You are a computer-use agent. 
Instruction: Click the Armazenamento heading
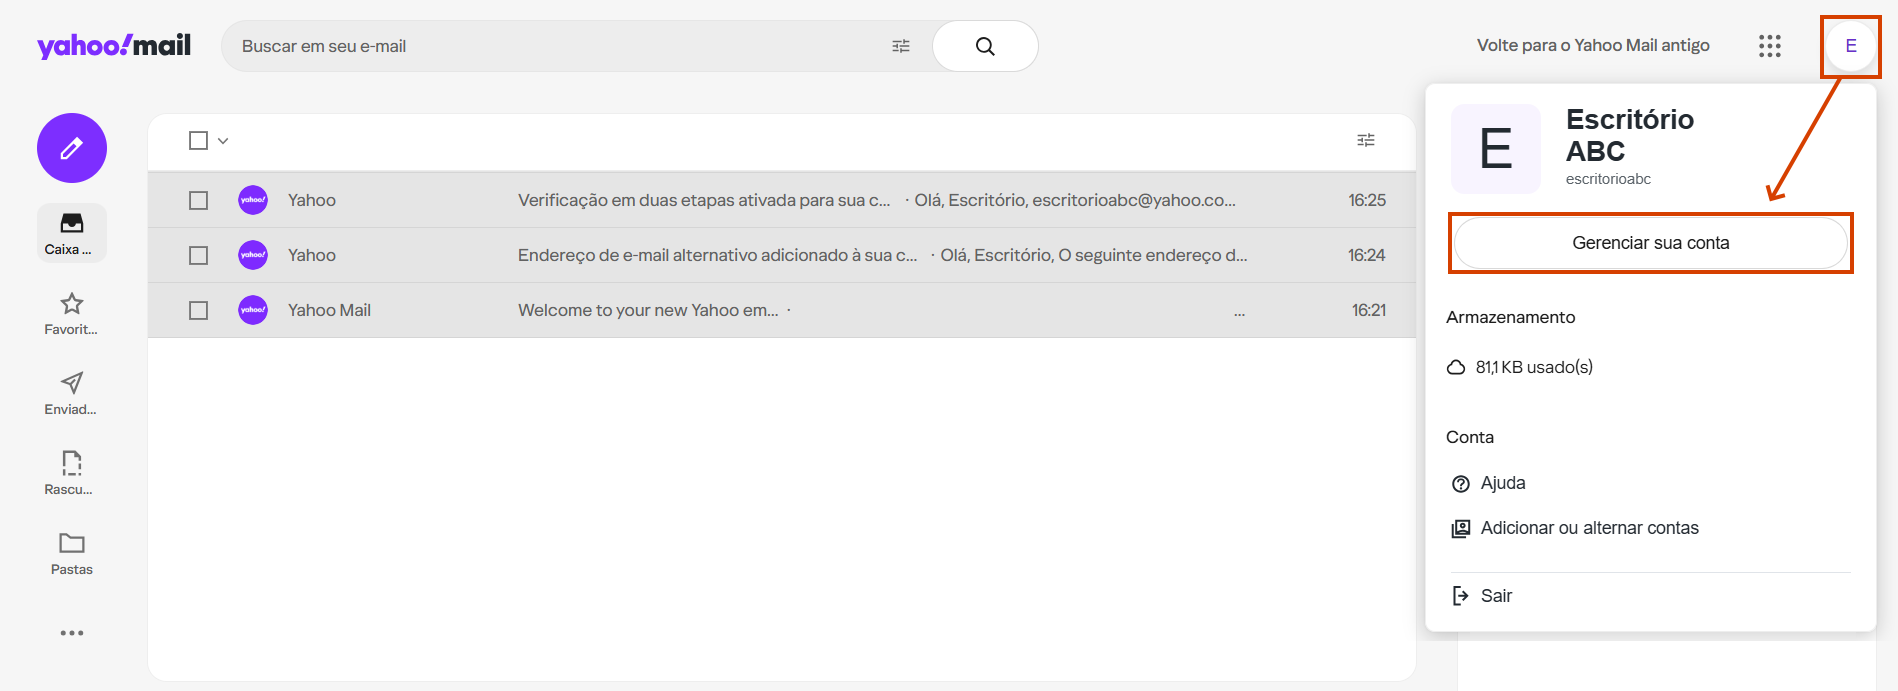click(x=1510, y=317)
